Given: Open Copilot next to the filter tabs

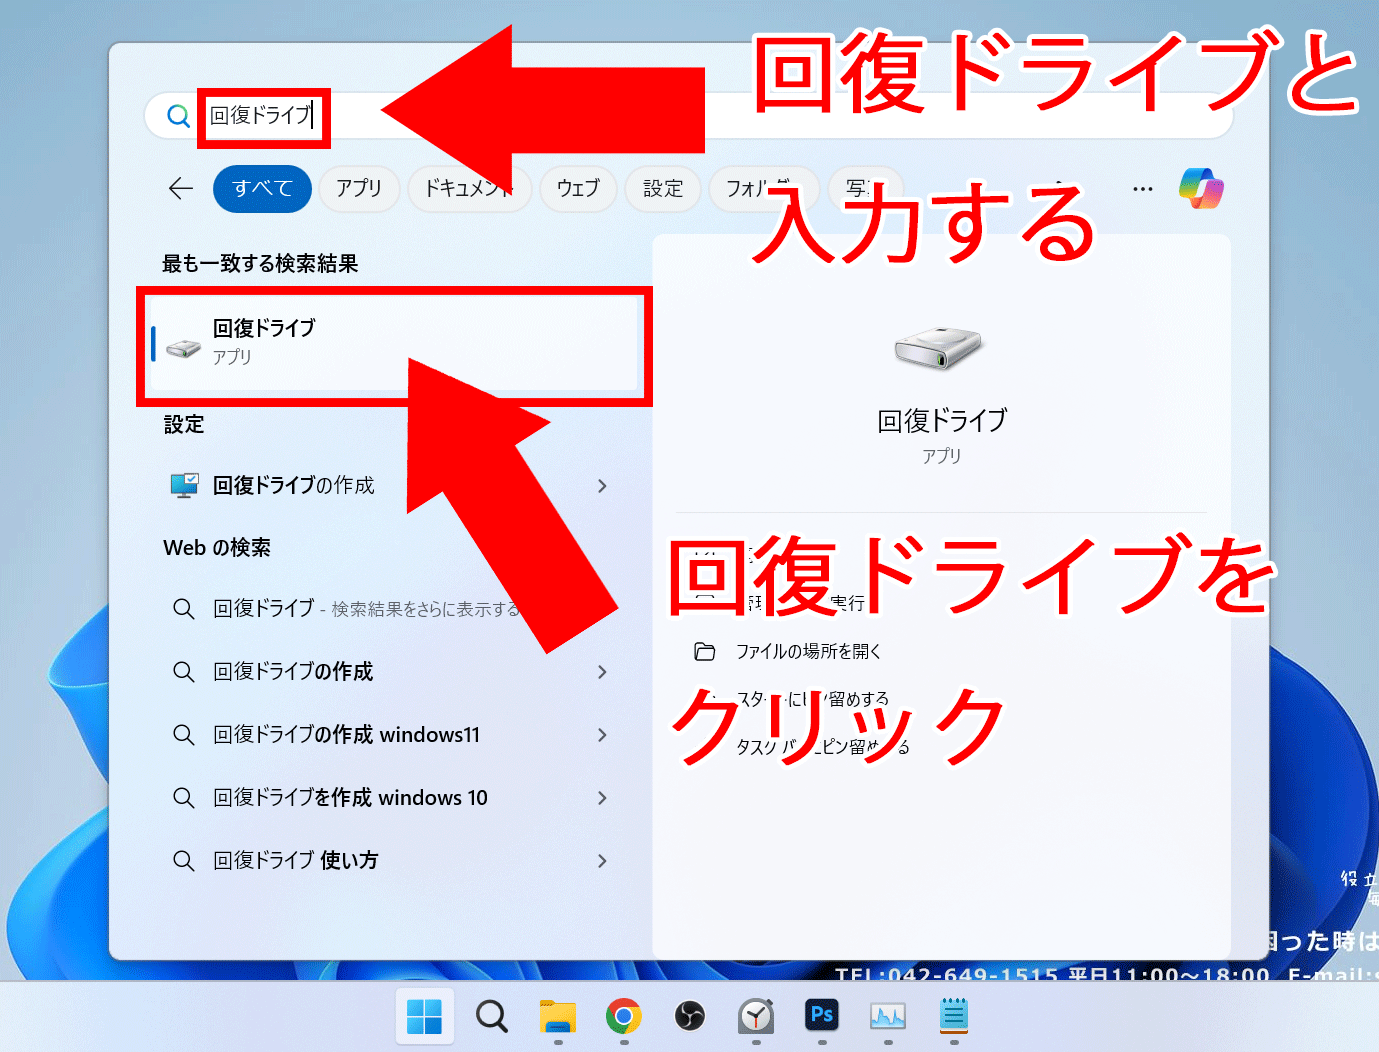Looking at the screenshot, I should (1200, 188).
